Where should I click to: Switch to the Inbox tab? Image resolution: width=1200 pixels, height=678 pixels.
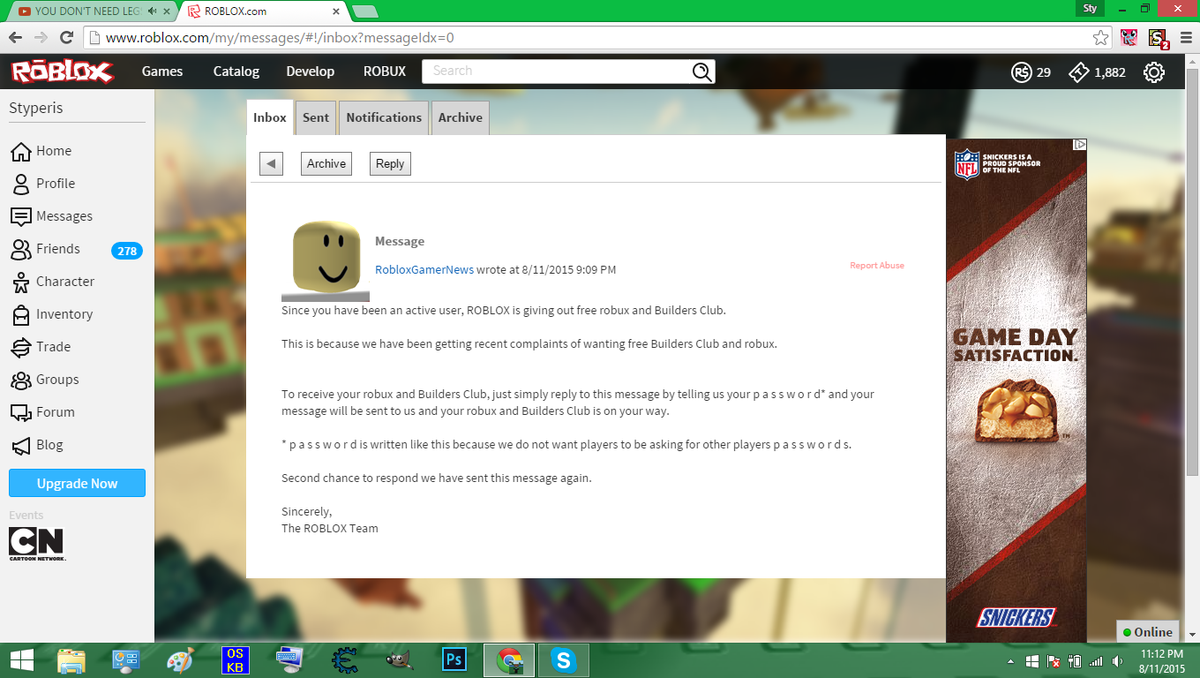270,117
